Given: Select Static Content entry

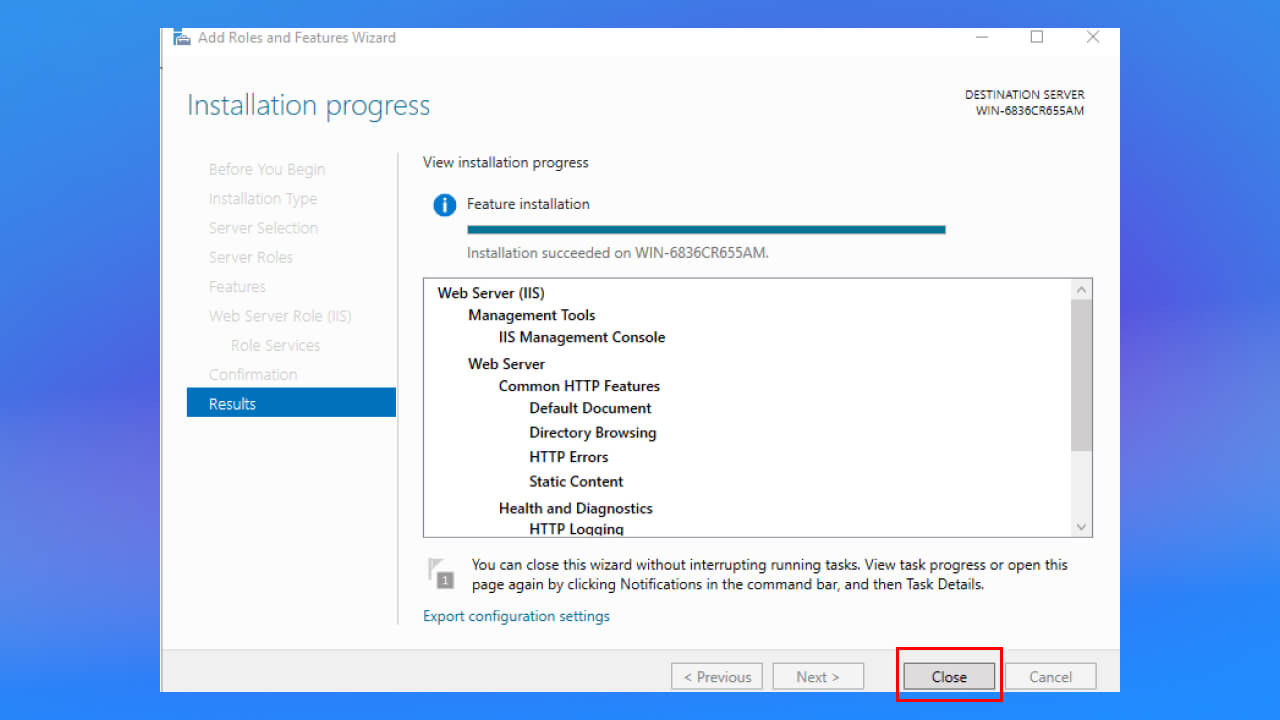Looking at the screenshot, I should click(x=576, y=481).
